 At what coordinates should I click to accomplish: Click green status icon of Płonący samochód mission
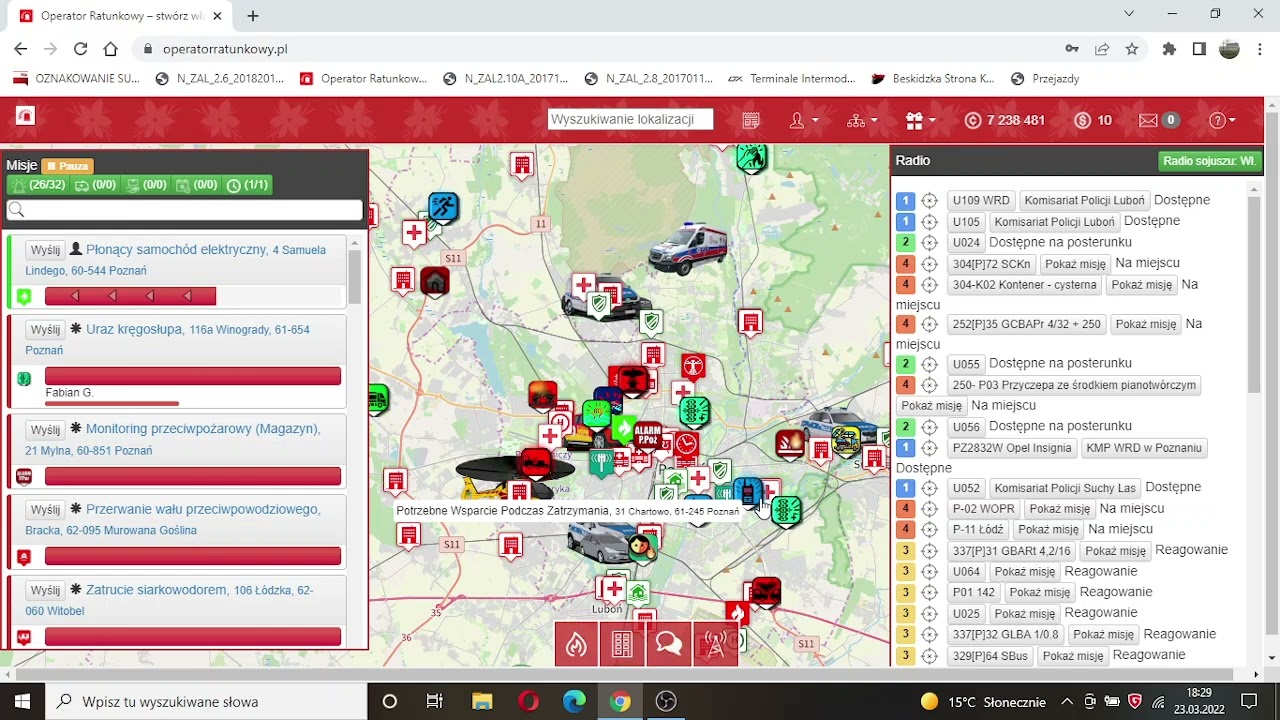[24, 297]
